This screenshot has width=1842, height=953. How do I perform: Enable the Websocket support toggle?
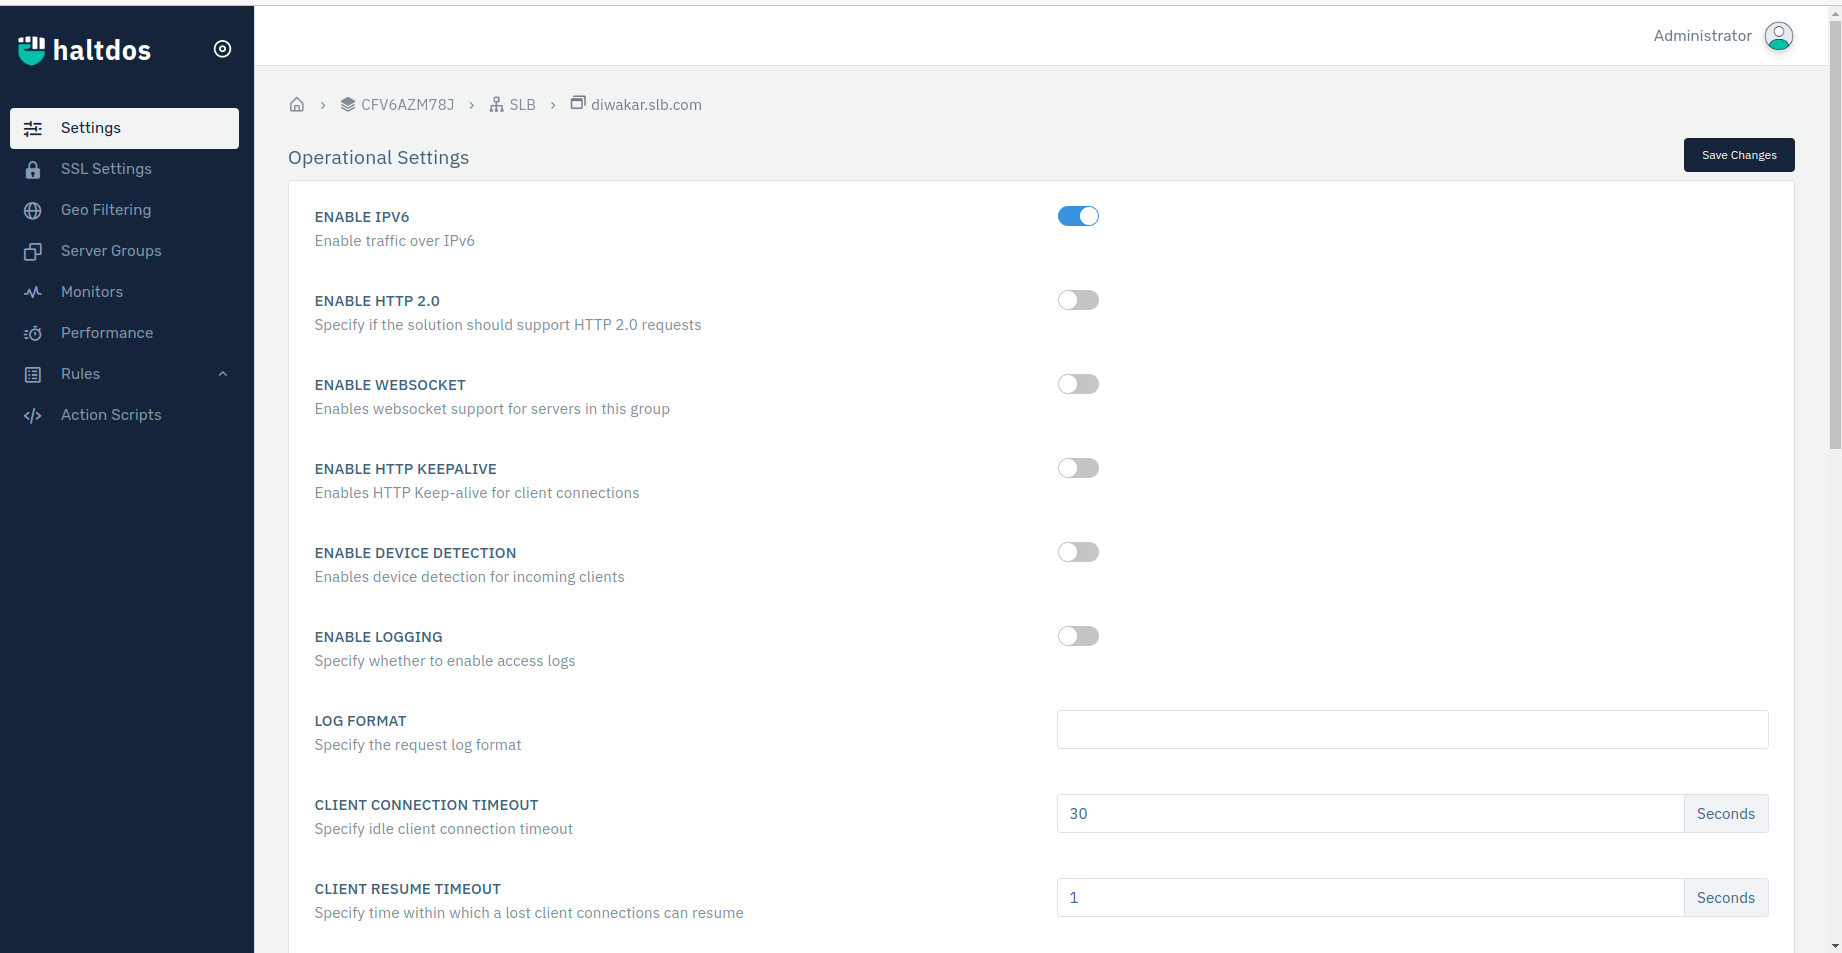coord(1078,384)
